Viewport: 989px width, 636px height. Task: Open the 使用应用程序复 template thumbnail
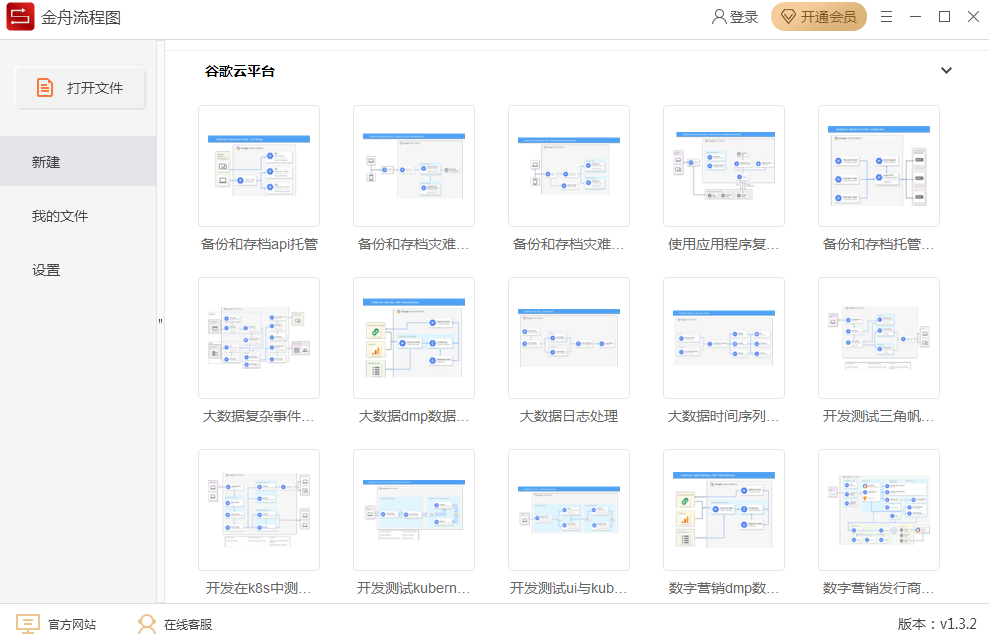[x=724, y=166]
